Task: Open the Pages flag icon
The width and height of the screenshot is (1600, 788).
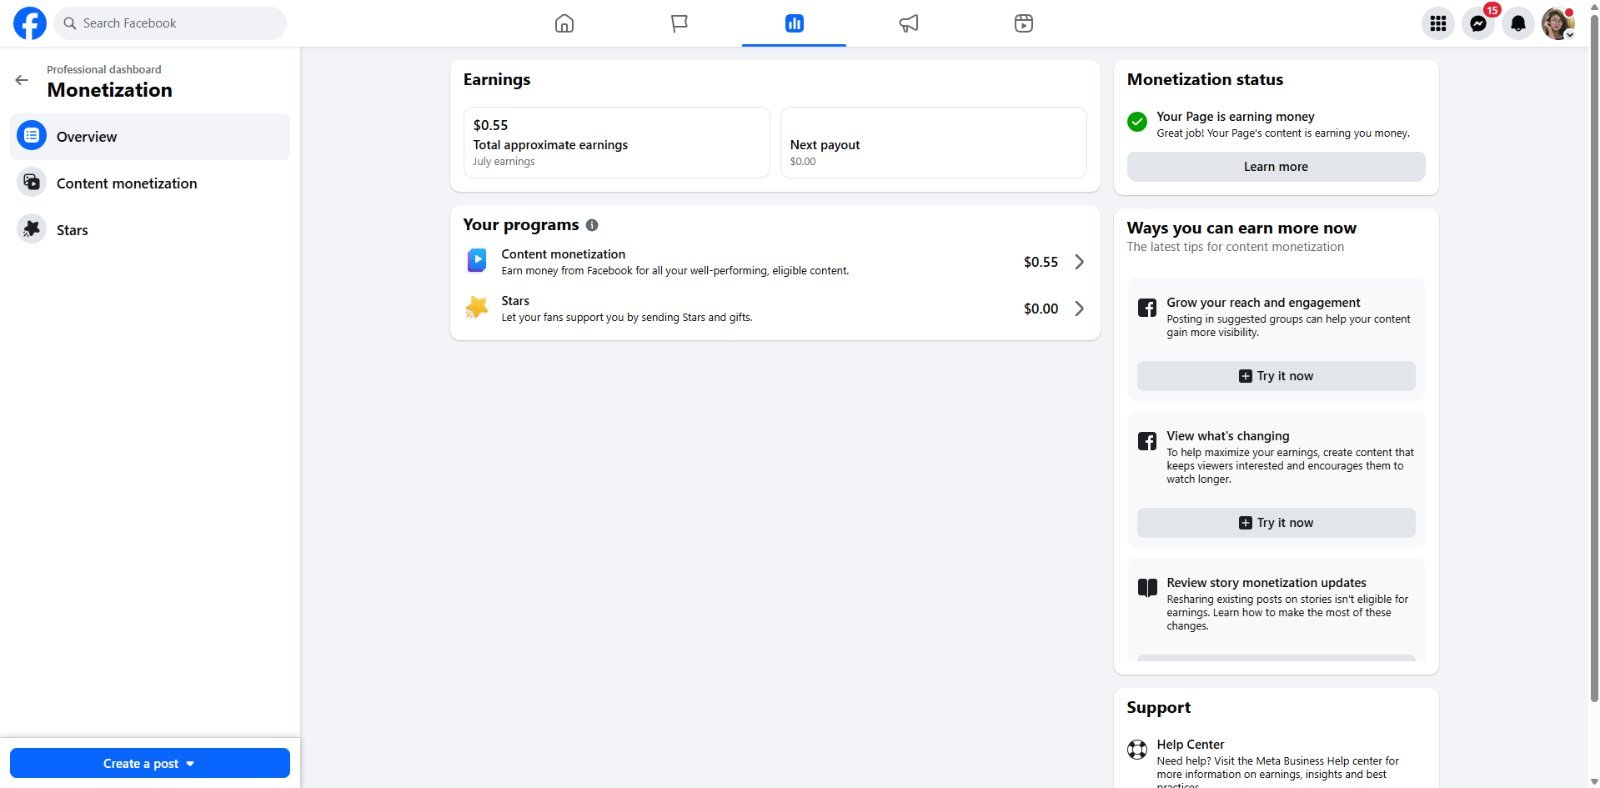Action: 679,23
